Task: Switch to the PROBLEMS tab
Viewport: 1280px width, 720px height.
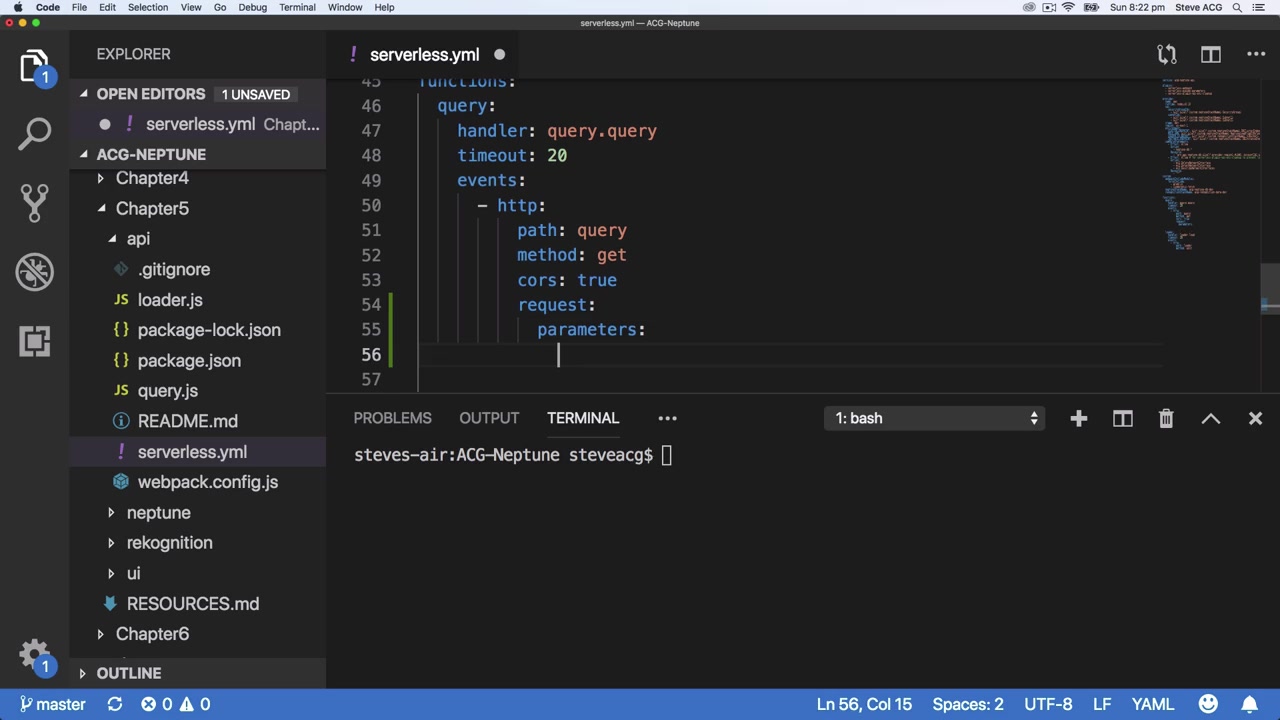Action: (x=392, y=418)
